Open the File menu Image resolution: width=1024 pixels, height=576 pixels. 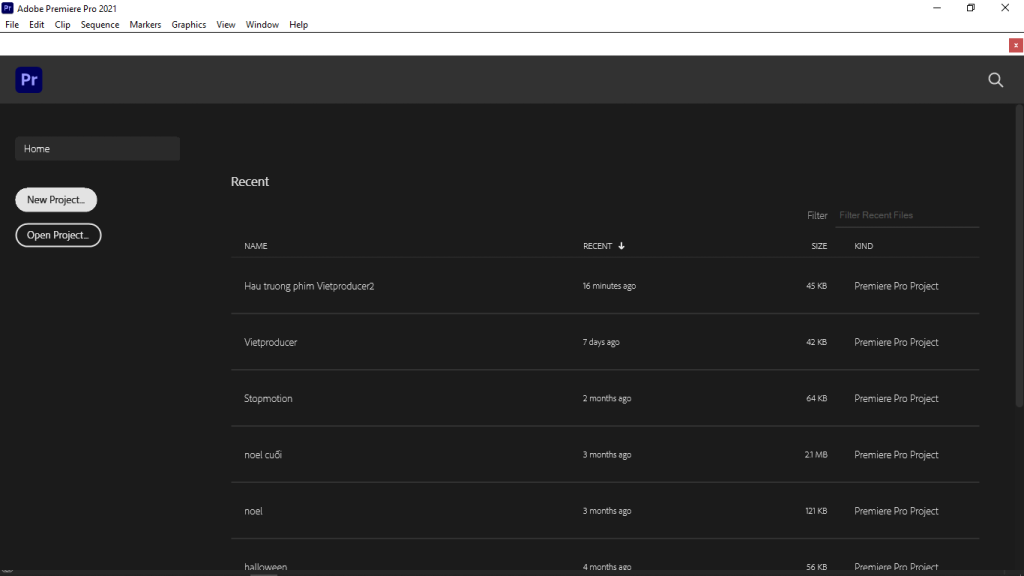12,24
